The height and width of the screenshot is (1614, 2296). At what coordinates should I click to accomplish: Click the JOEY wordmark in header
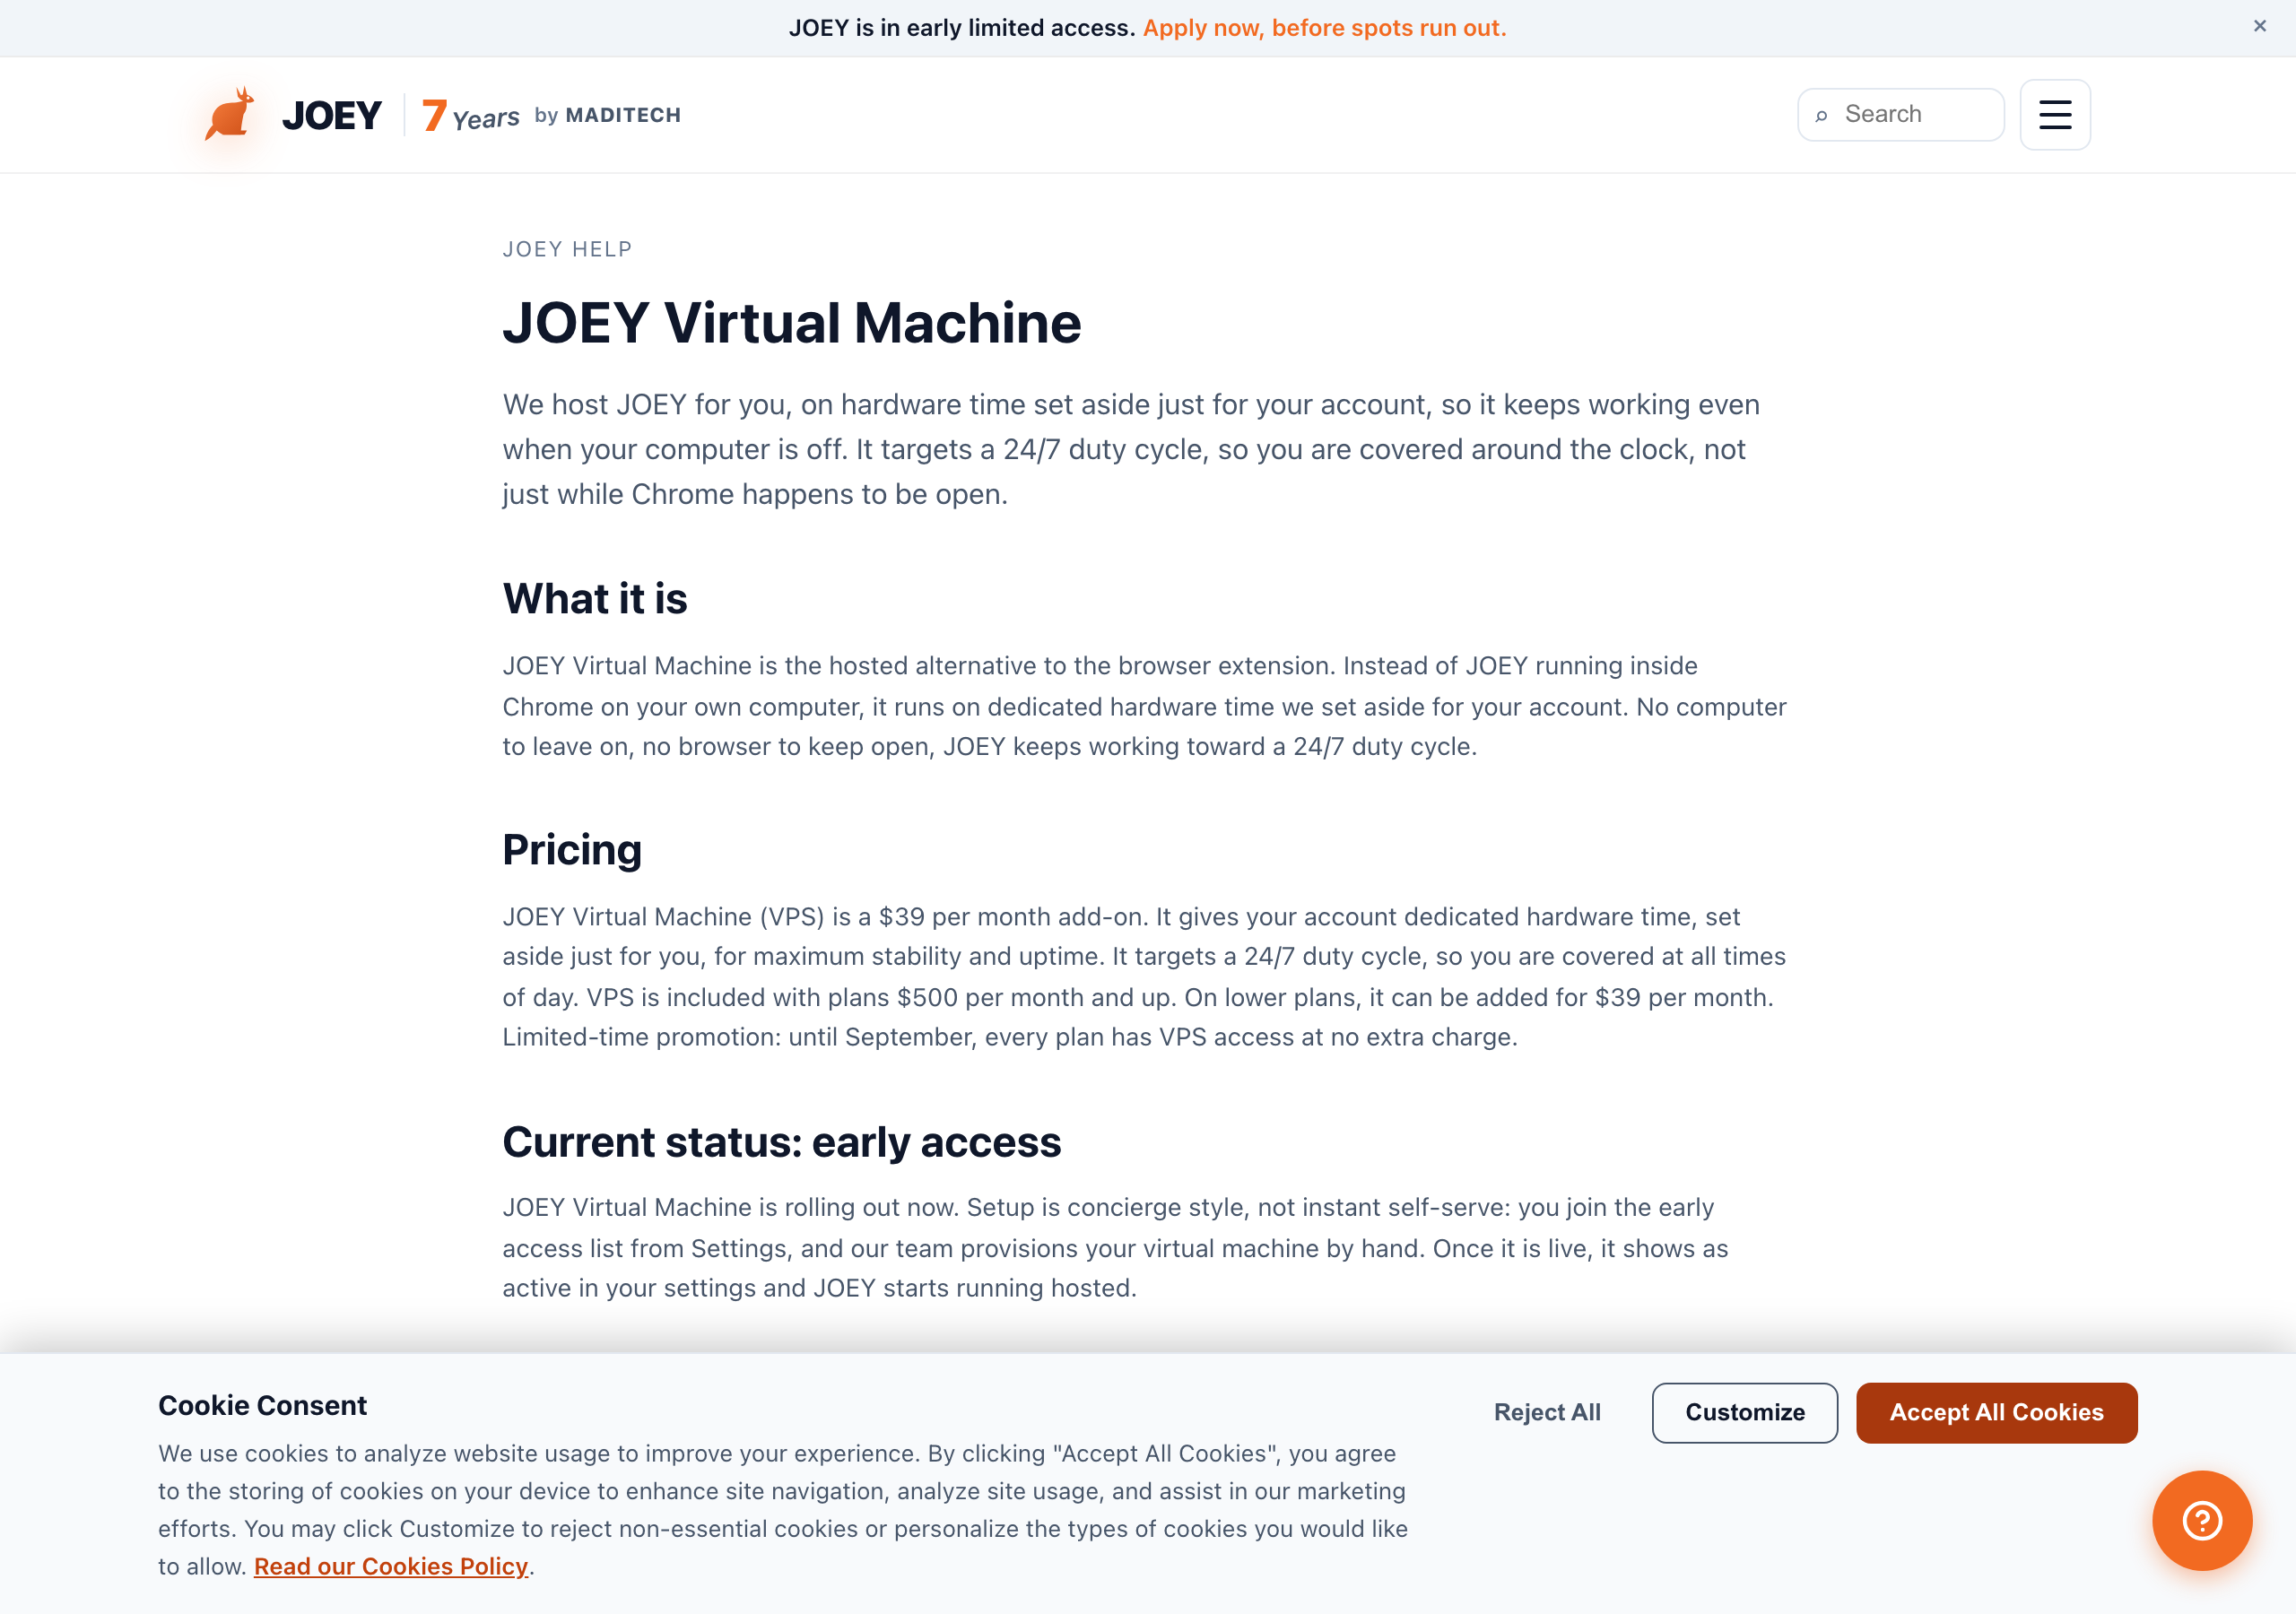331,115
